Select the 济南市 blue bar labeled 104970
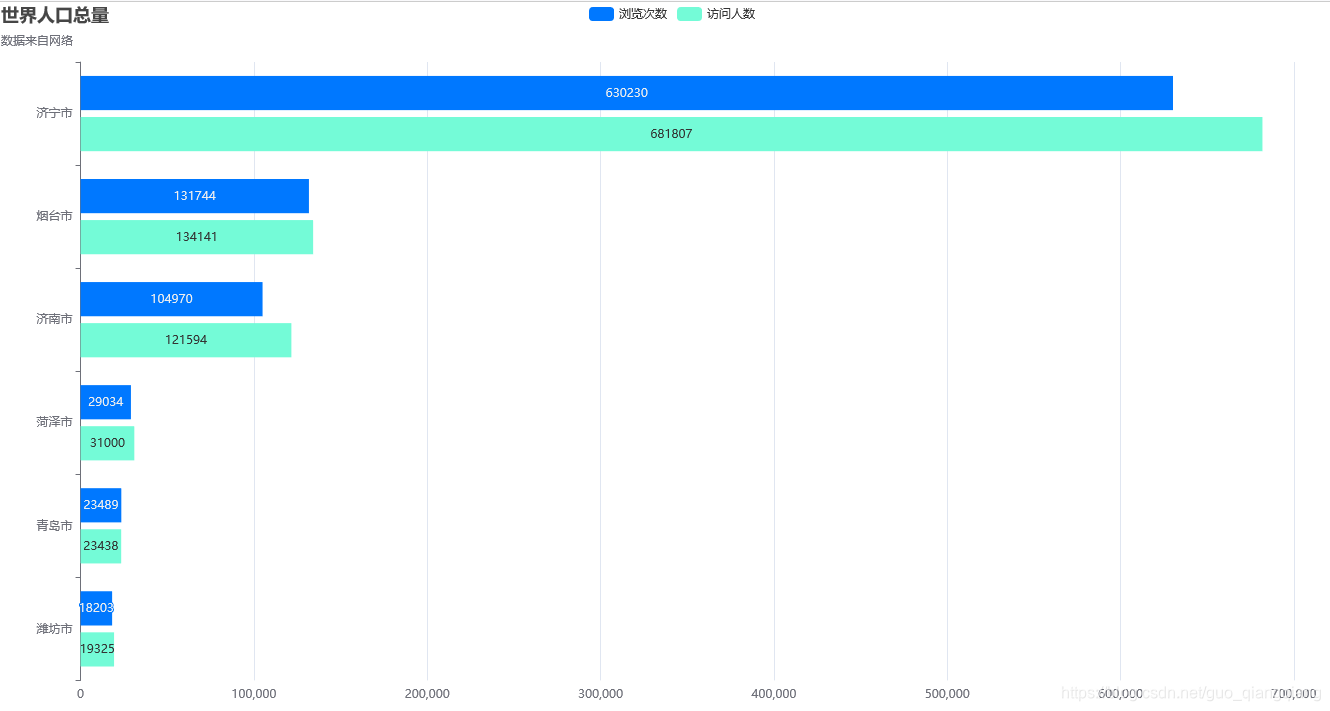This screenshot has width=1330, height=711. [171, 299]
